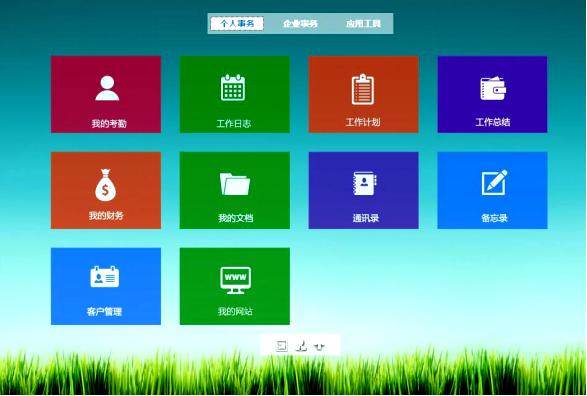Viewport: 587px width, 396px height.
Task: Switch to the 企业事务 tab
Action: point(300,24)
